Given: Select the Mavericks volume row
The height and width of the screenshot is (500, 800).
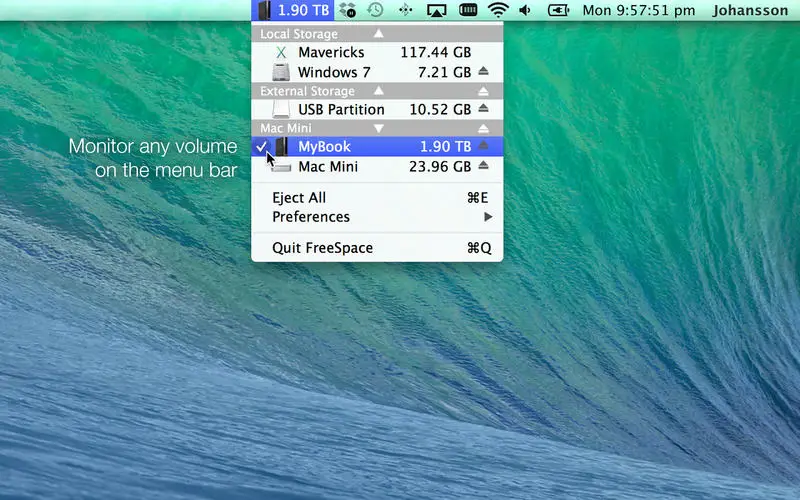Looking at the screenshot, I should point(377,52).
